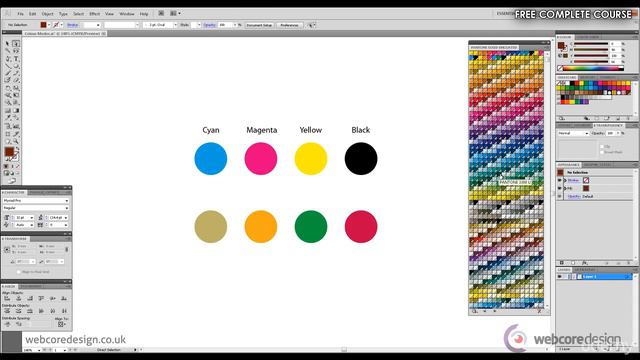This screenshot has width=640, height=360.
Task: Click the Opacity link in control bar
Action: pyautogui.click(x=209, y=25)
